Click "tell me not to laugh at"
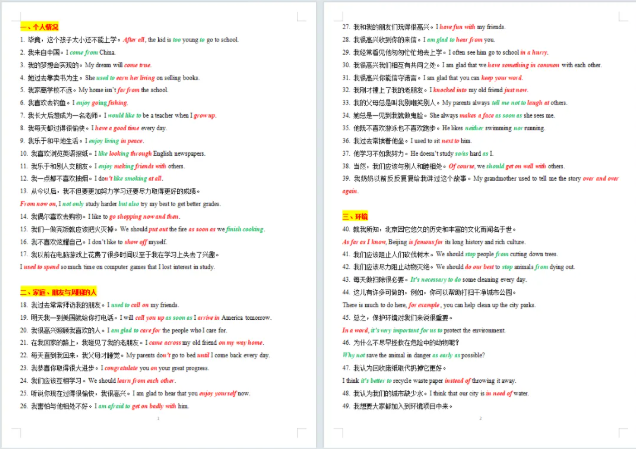 [521, 103]
